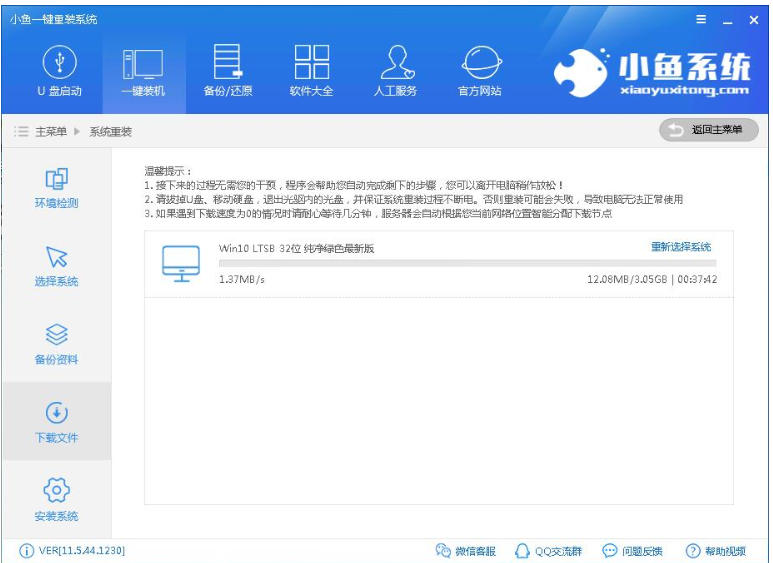Screen dimensions: 773x563
Task: Click the 小鱼系统 fish logo
Action: (x=581, y=72)
